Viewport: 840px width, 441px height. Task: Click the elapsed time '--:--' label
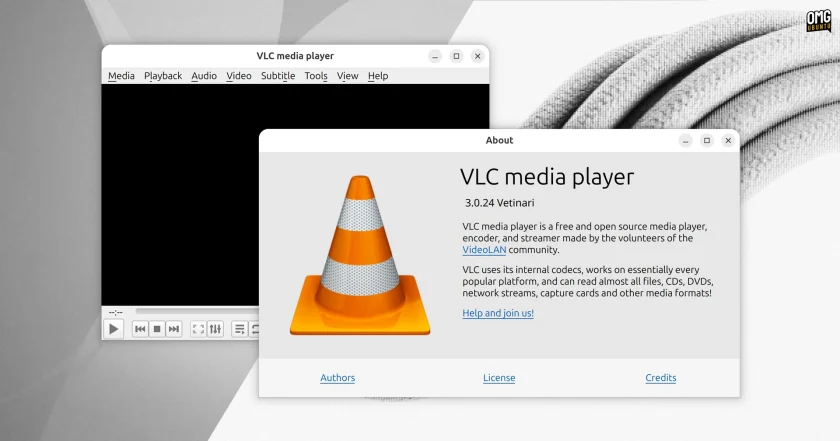(116, 312)
